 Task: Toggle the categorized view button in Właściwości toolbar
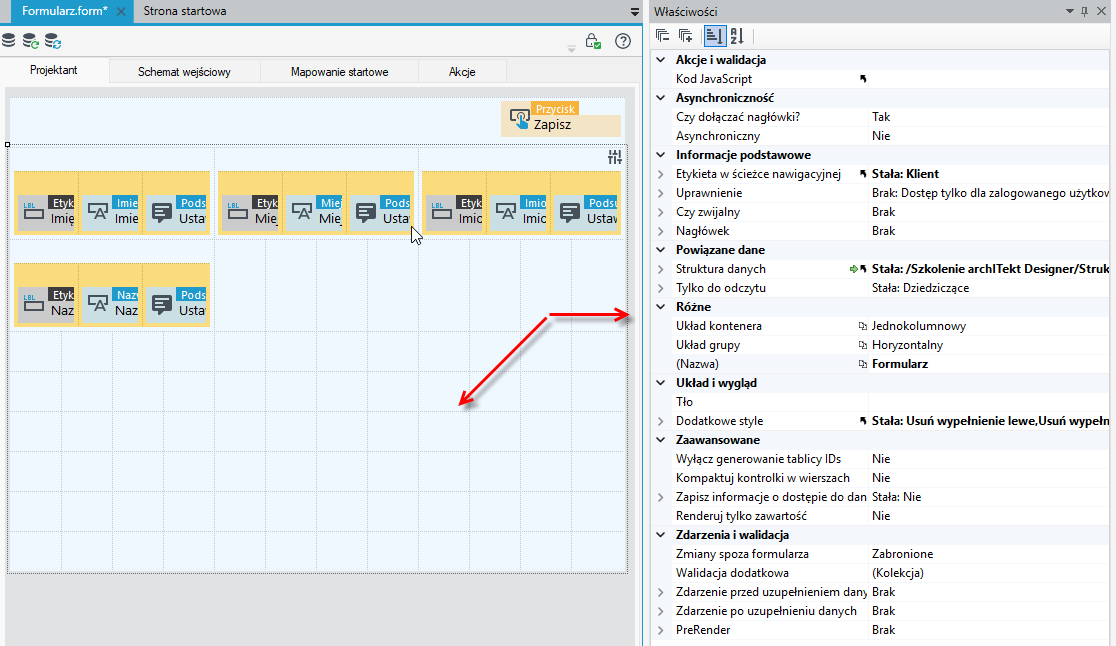714,36
